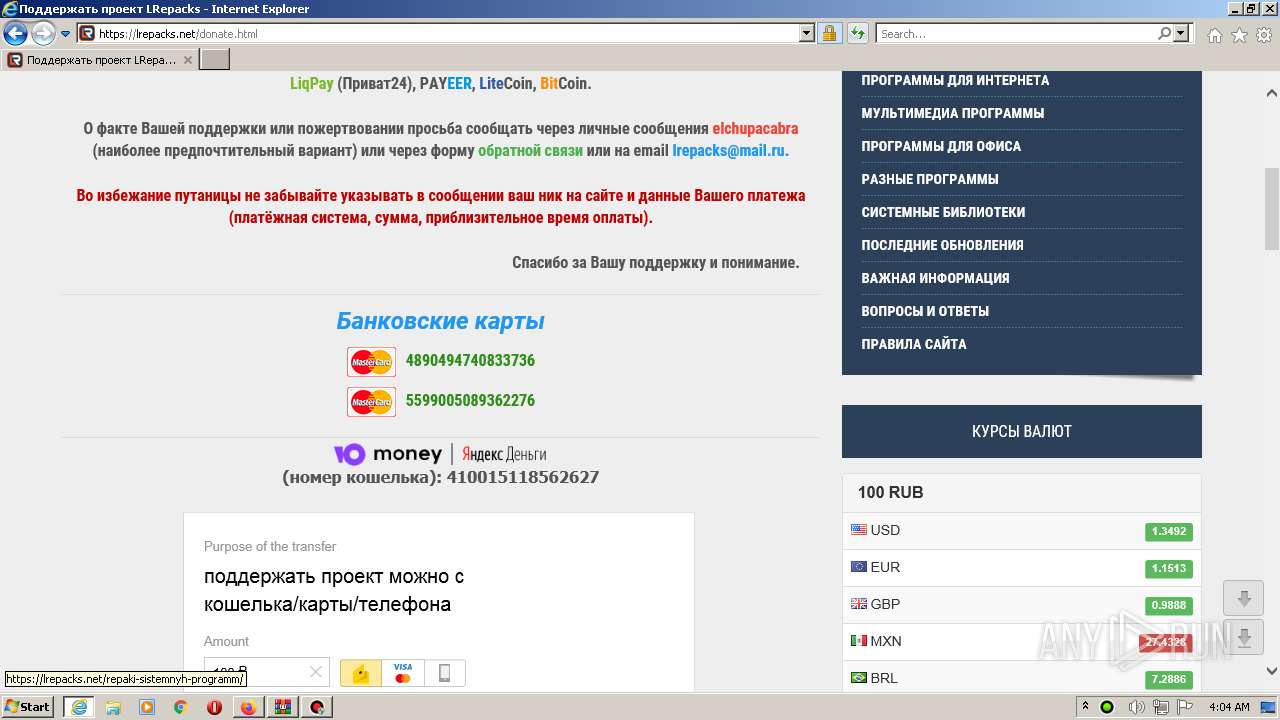Click the MasterCard logo beside 5599005089362276
The width and height of the screenshot is (1280, 720).
pos(371,401)
